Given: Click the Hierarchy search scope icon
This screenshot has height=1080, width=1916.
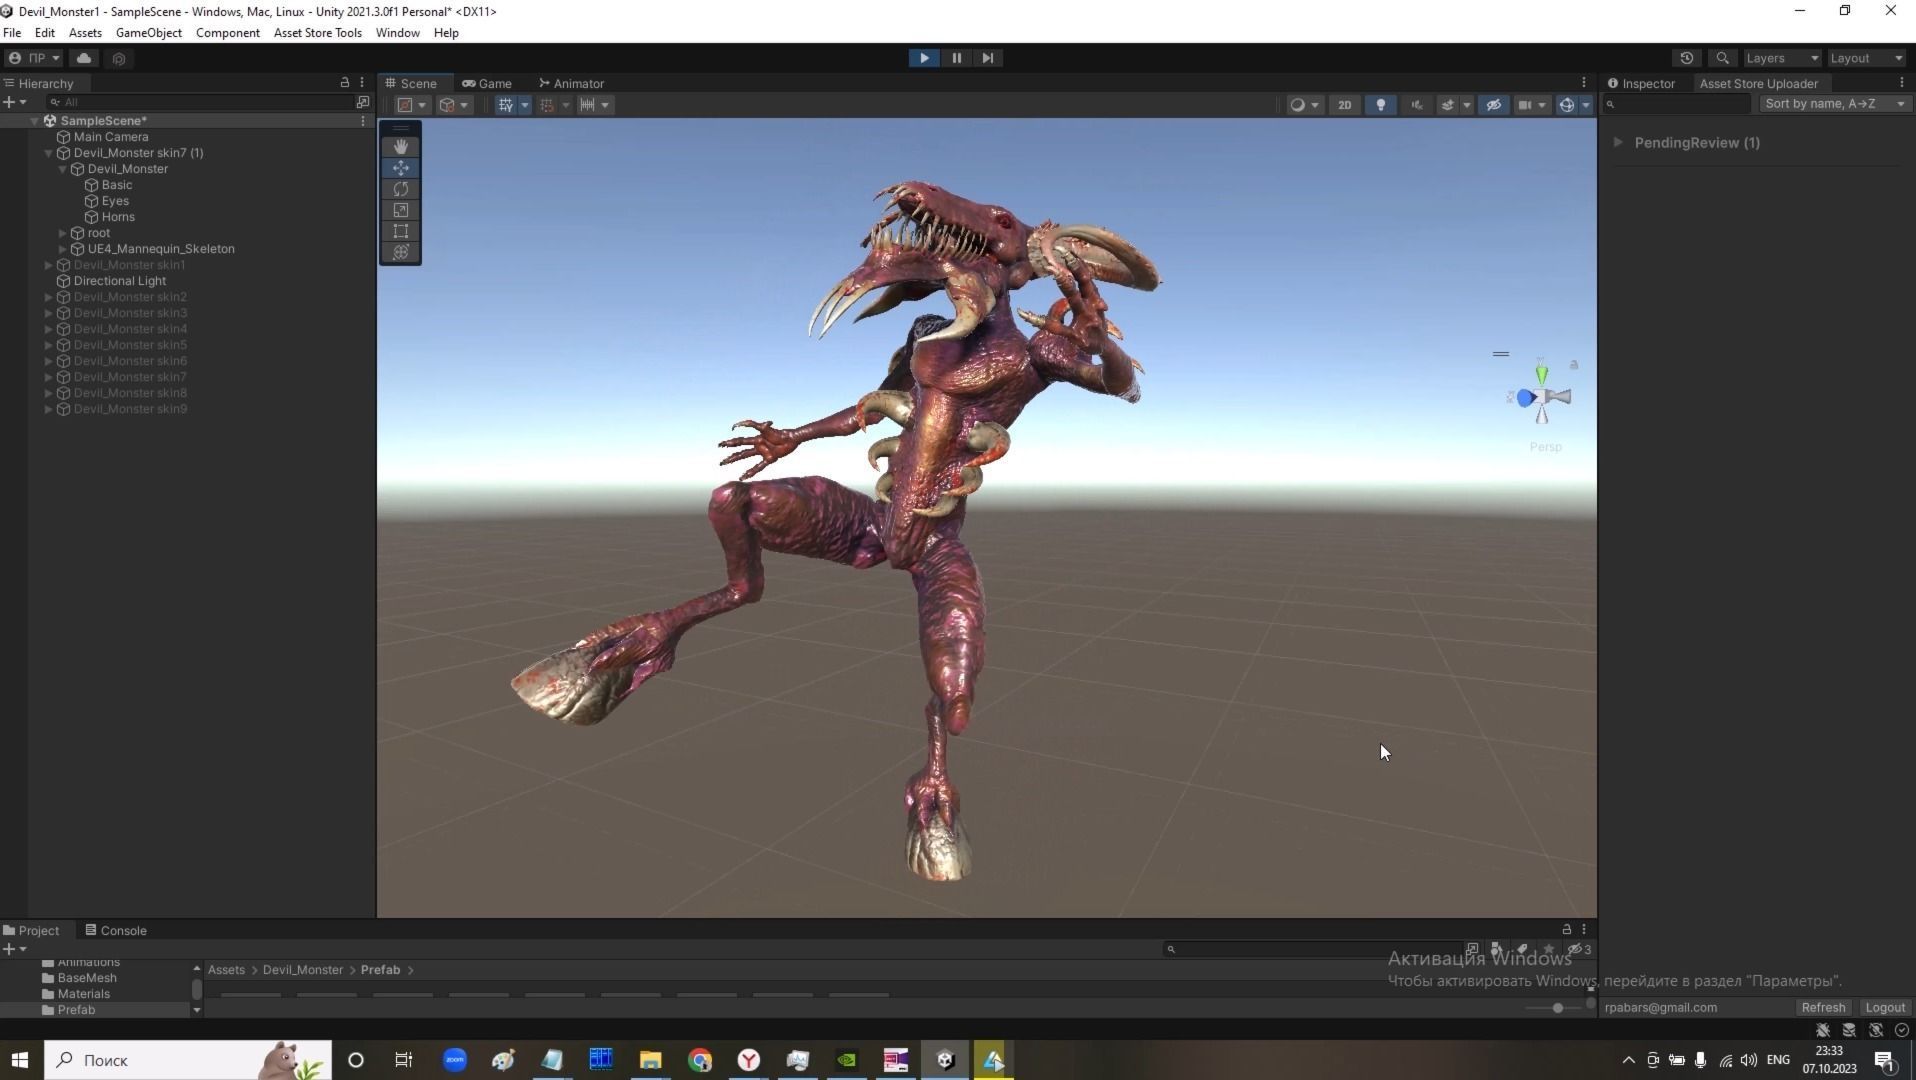Looking at the screenshot, I should point(362,102).
